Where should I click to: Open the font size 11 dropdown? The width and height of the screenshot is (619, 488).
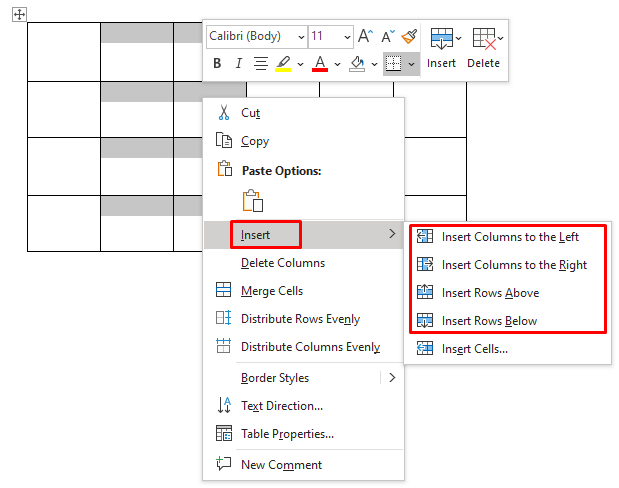pyautogui.click(x=345, y=37)
